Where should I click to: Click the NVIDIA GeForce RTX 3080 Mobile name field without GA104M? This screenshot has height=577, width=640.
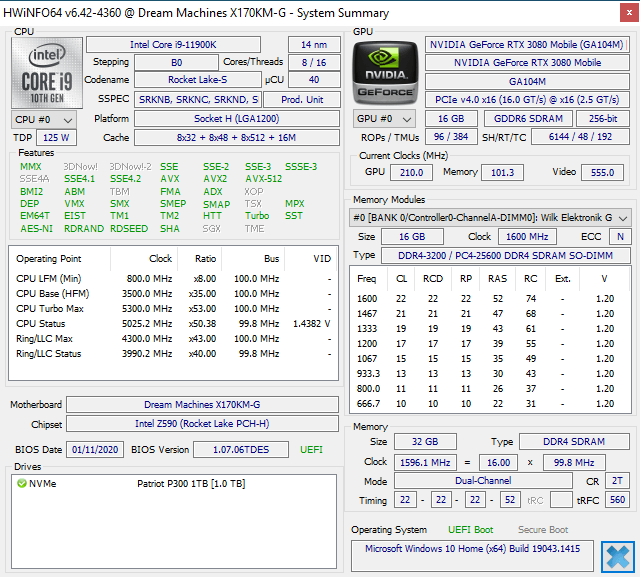click(527, 63)
